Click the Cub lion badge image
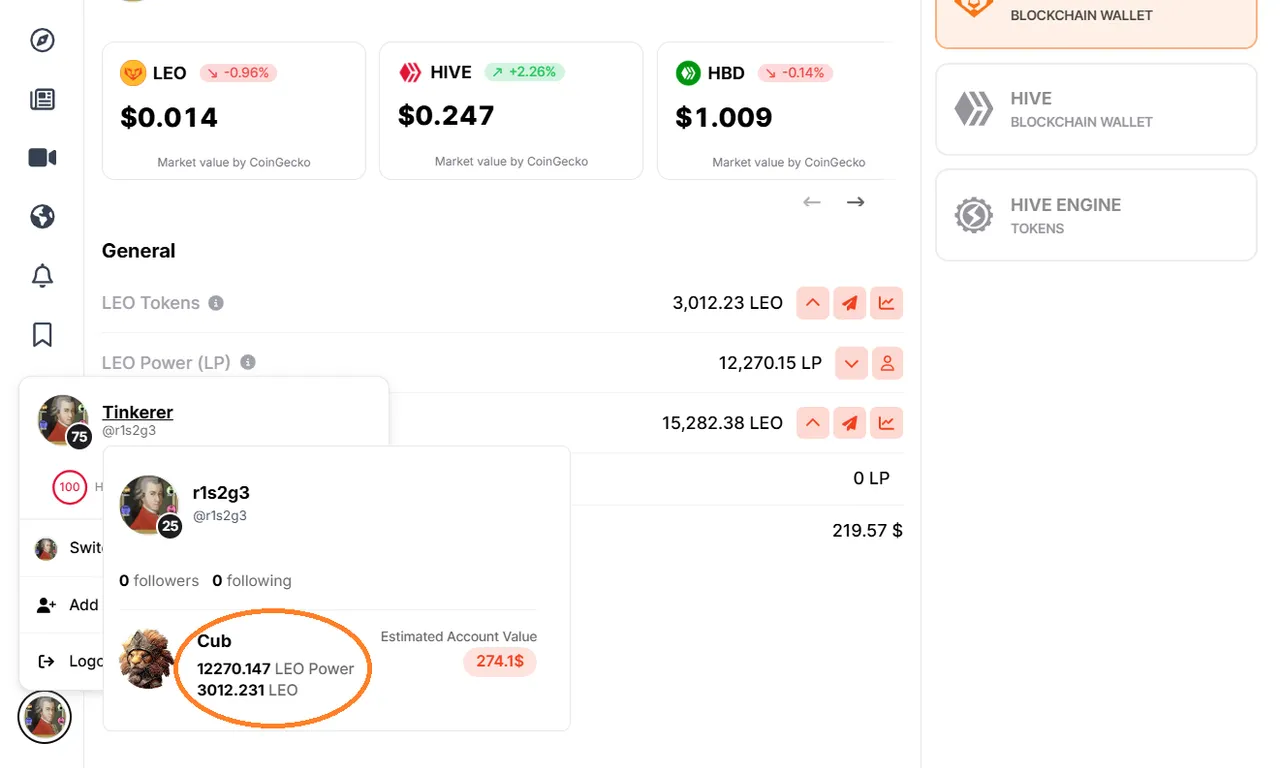1280x768 pixels. click(147, 659)
